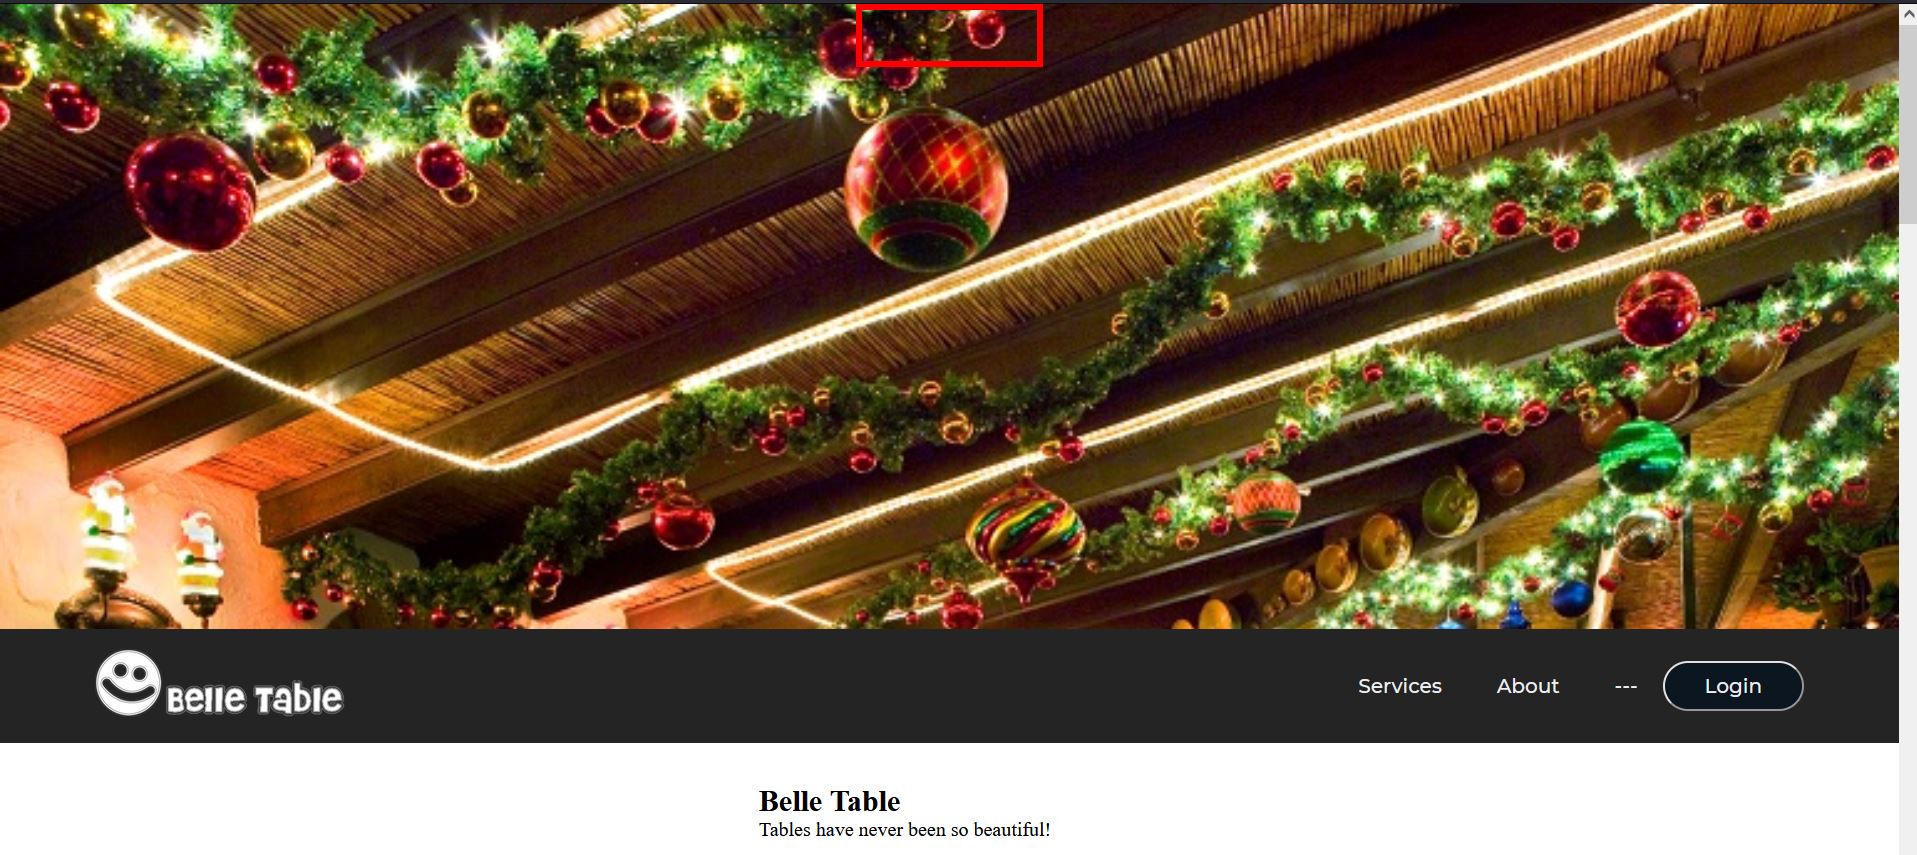This screenshot has width=1917, height=855.
Task: Open the About navigation link
Action: [1527, 686]
